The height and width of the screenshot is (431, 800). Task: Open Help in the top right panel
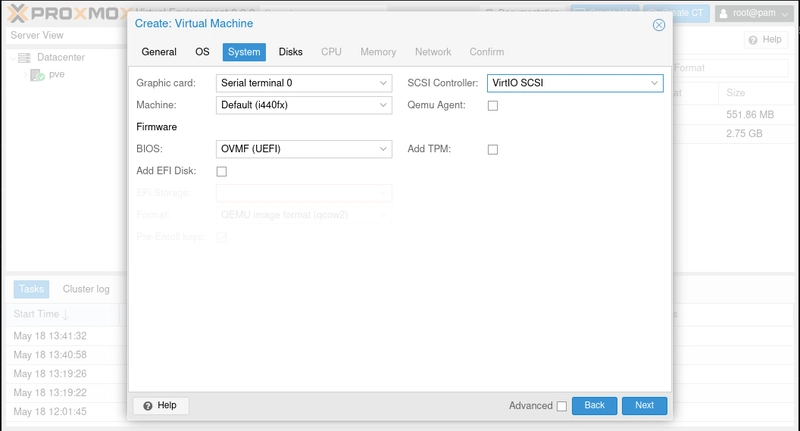[x=765, y=40]
